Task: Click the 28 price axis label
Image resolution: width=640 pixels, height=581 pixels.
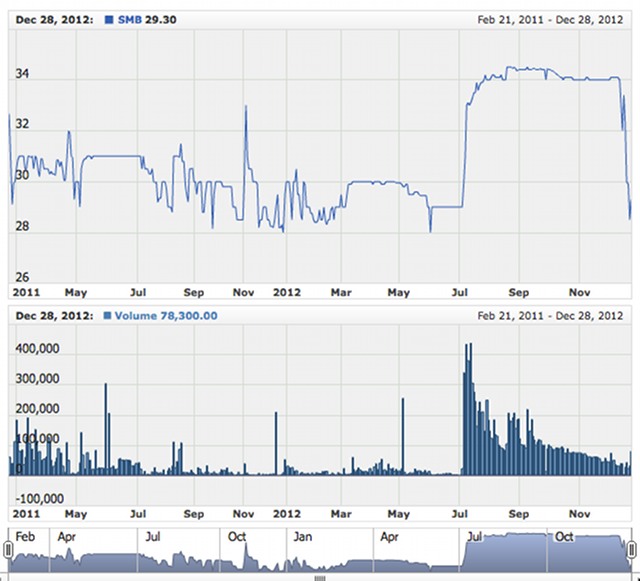Action: (22, 226)
